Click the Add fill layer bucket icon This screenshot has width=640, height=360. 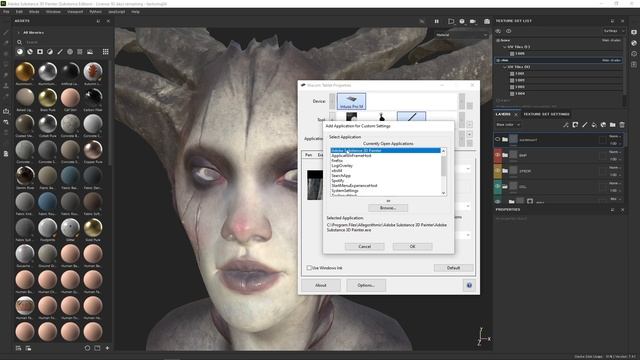[x=594, y=125]
